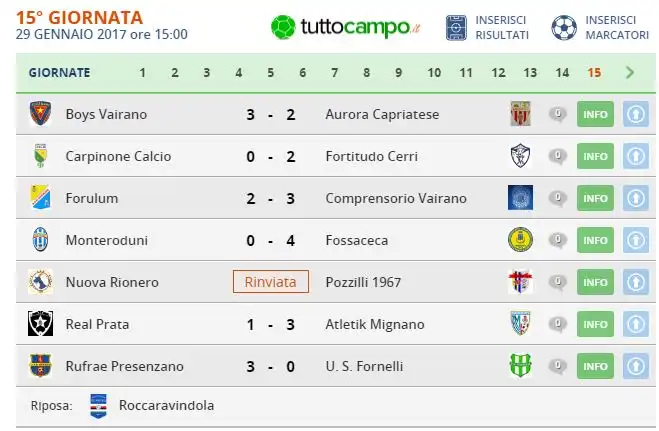Switch to giornata 10 tab
This screenshot has height=431, width=659.
point(434,73)
